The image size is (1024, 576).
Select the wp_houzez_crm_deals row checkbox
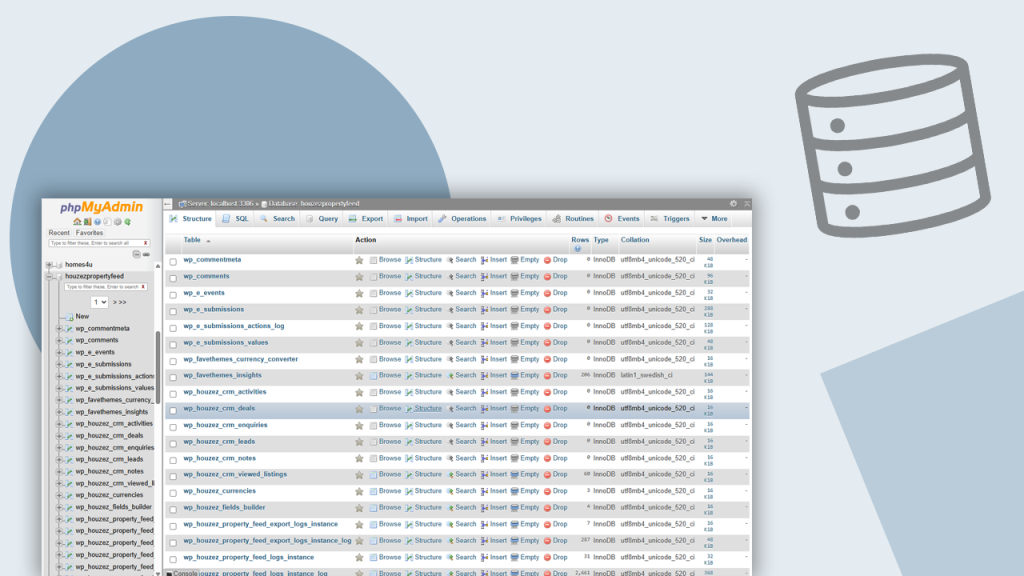[173, 410]
